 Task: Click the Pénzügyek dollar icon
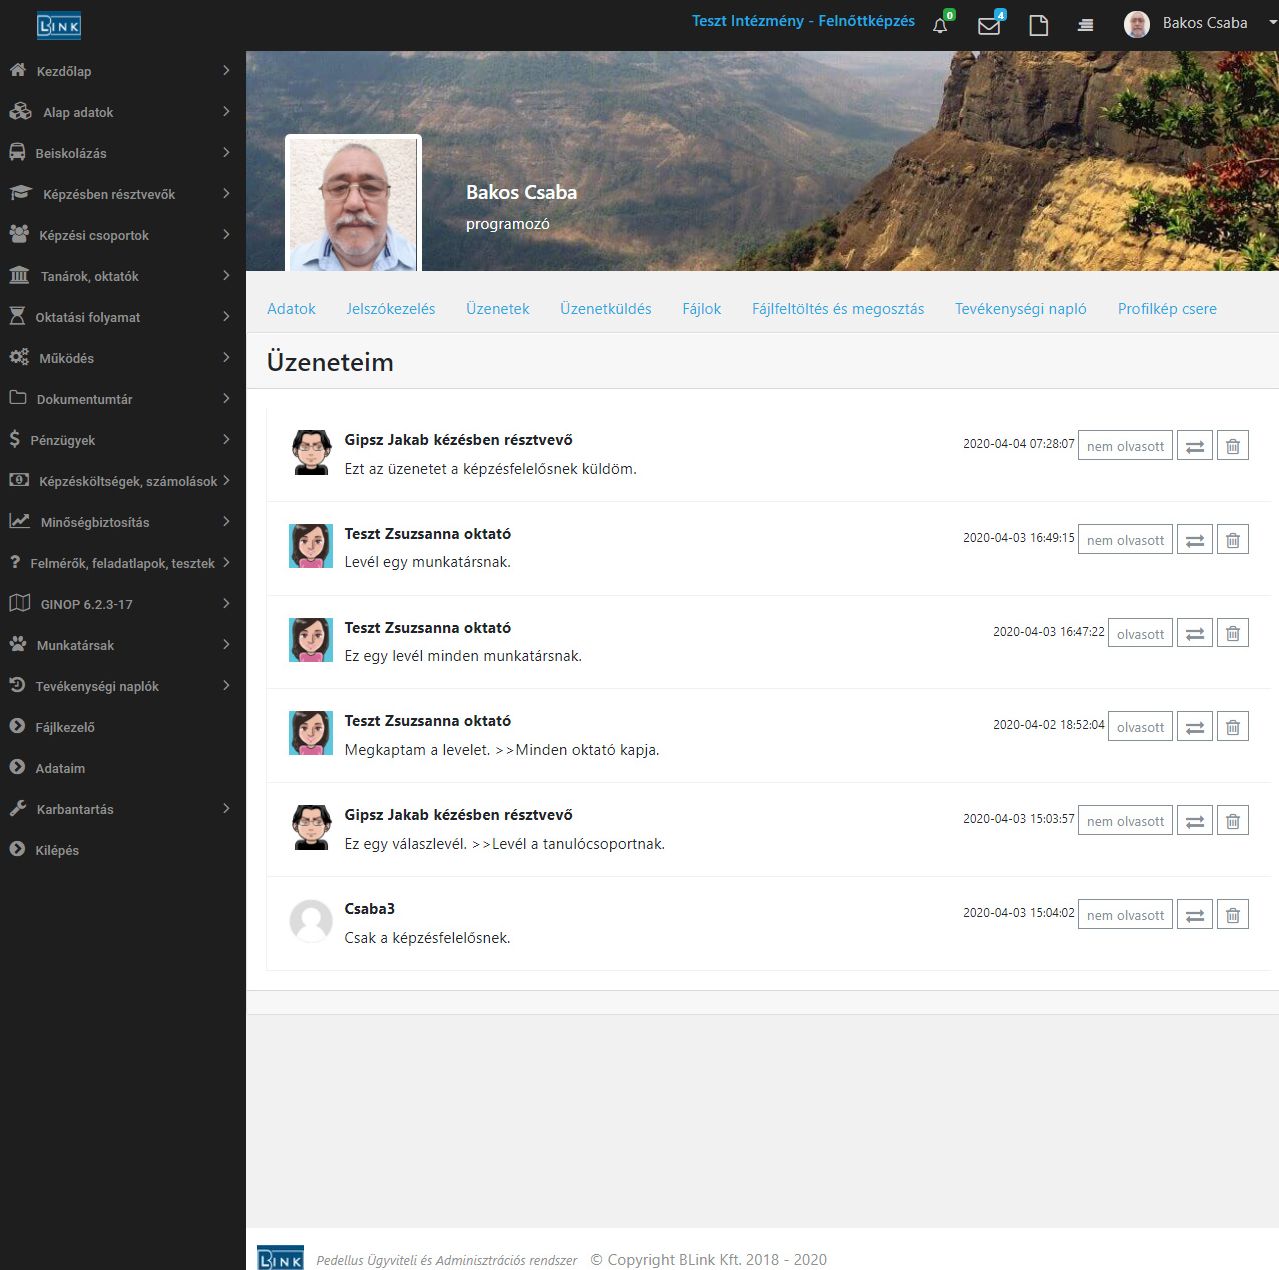[15, 439]
